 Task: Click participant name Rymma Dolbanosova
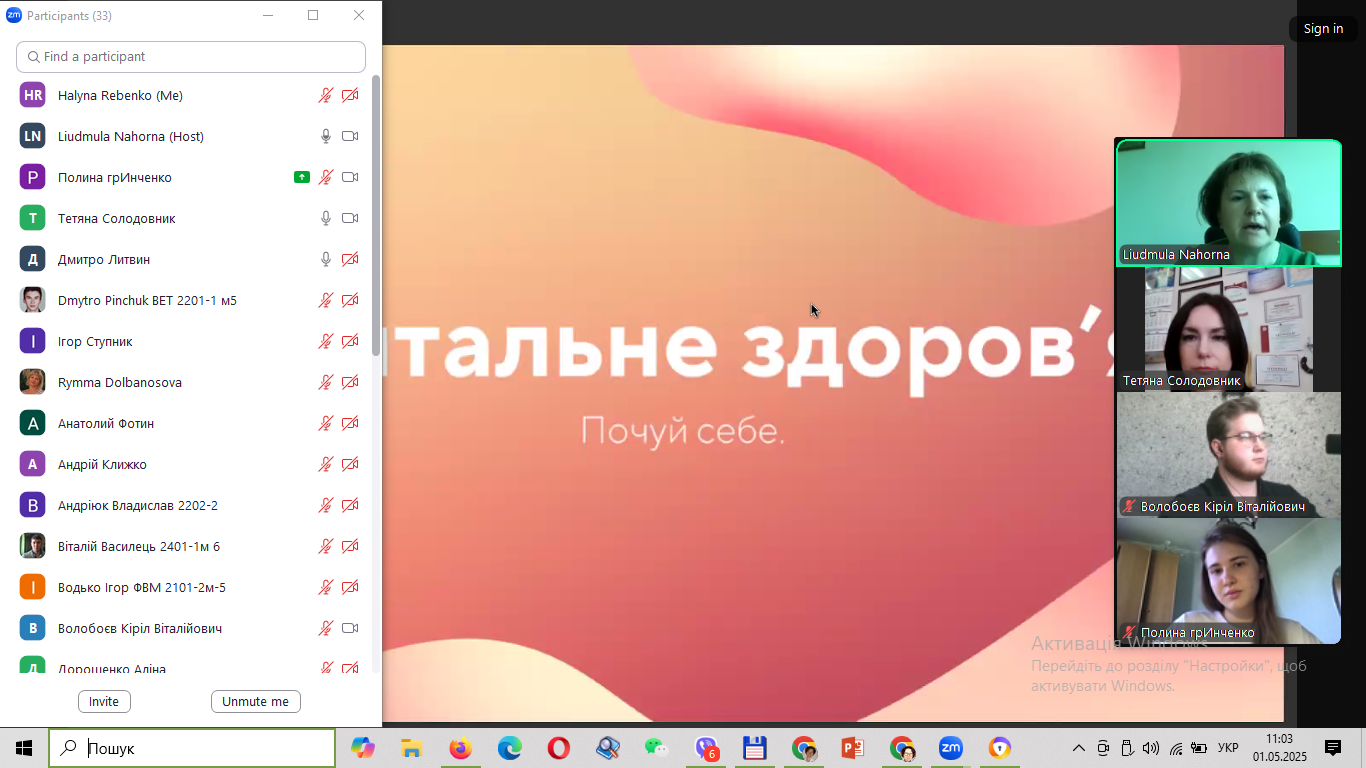(120, 382)
